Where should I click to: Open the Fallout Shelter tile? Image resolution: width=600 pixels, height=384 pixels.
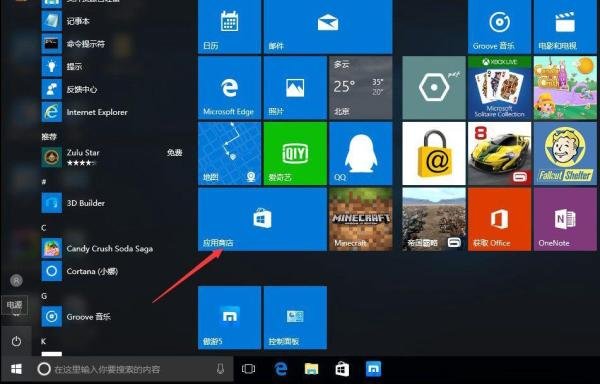565,153
